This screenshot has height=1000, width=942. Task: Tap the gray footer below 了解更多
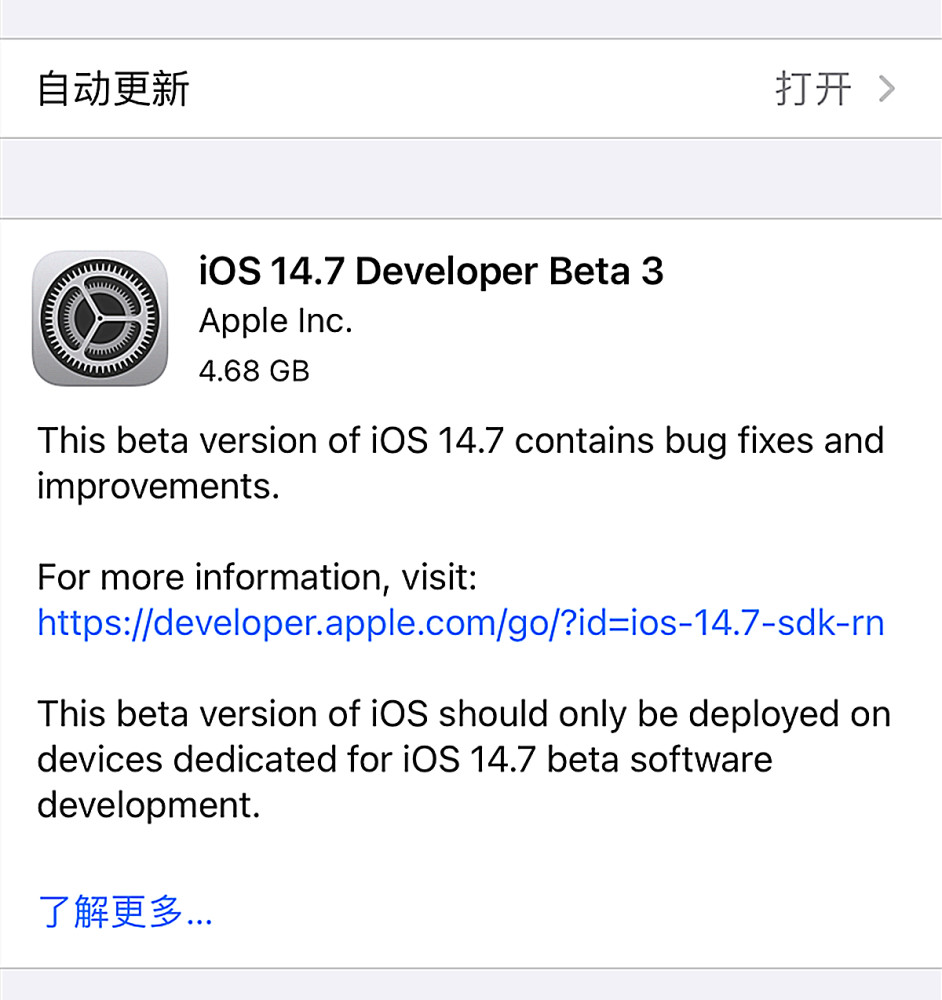click(471, 985)
